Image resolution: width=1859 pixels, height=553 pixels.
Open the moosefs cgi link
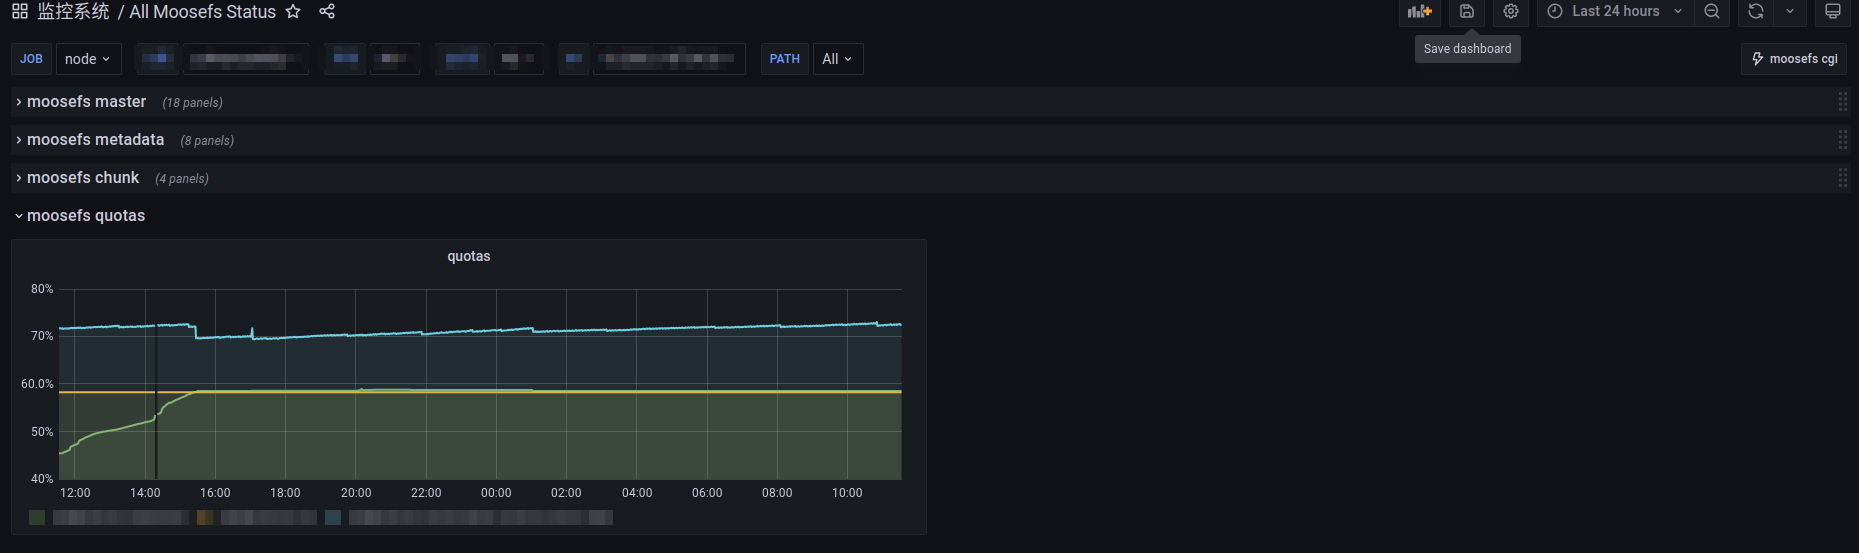point(1794,59)
